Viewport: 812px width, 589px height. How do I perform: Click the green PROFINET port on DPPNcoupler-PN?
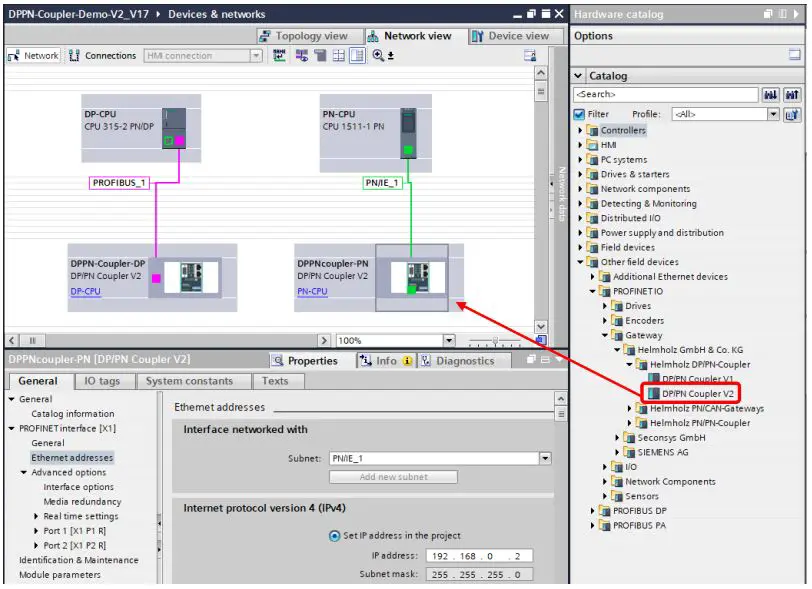tap(412, 290)
